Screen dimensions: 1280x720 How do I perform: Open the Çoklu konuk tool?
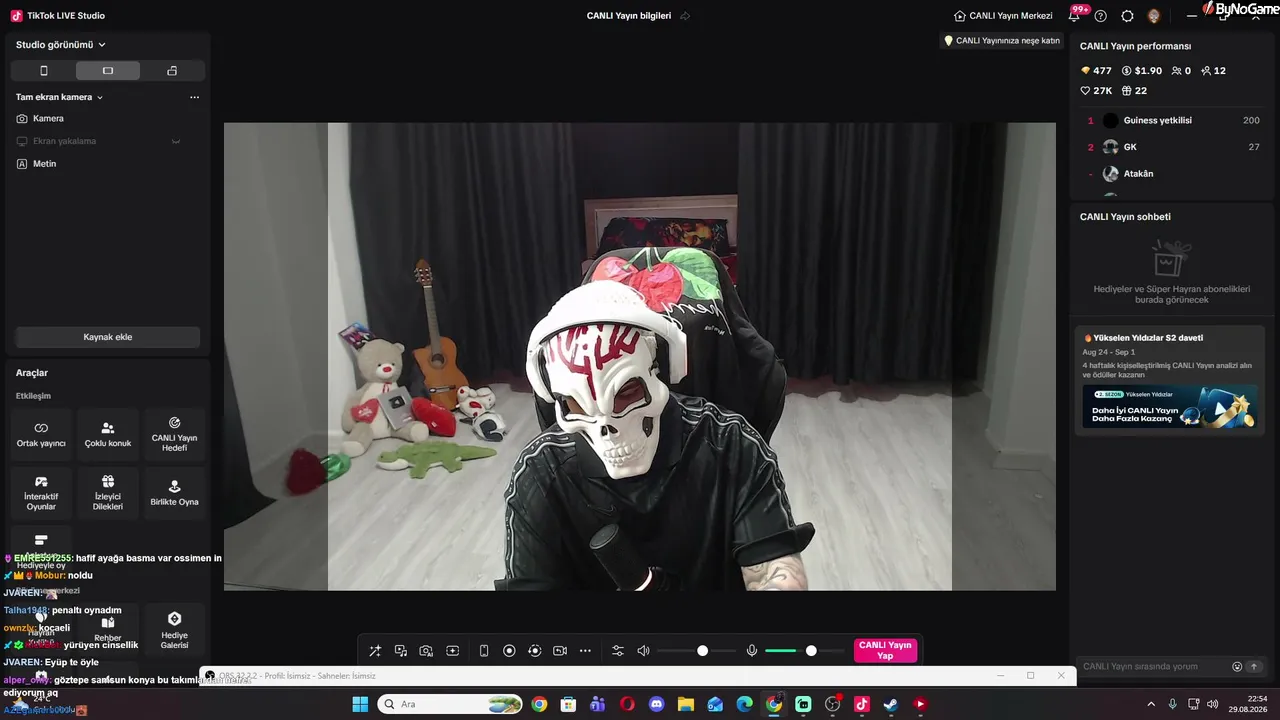click(108, 435)
